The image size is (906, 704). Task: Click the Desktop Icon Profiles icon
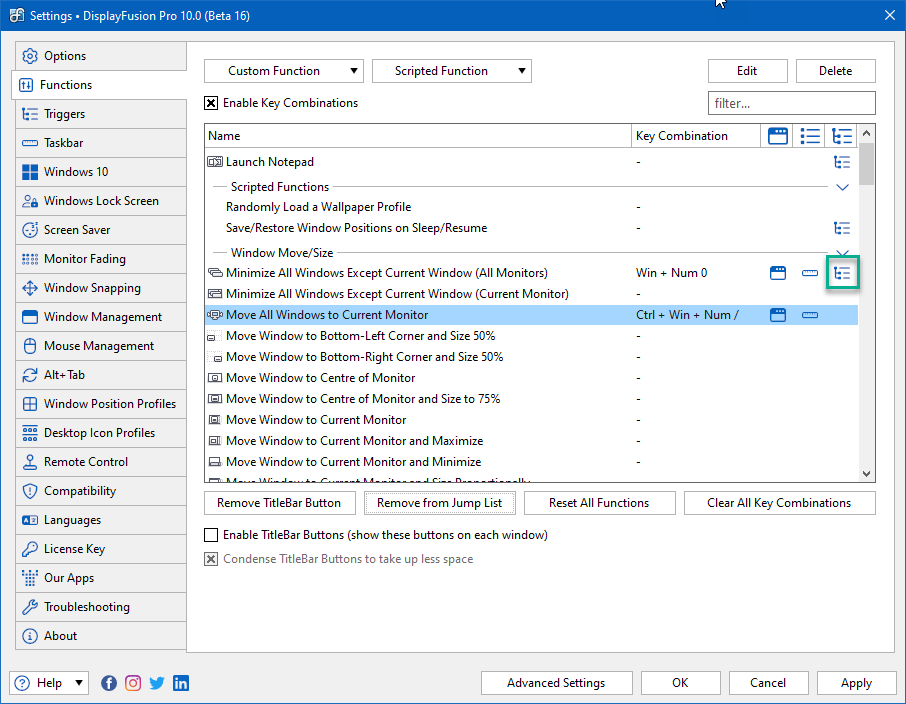pos(29,433)
